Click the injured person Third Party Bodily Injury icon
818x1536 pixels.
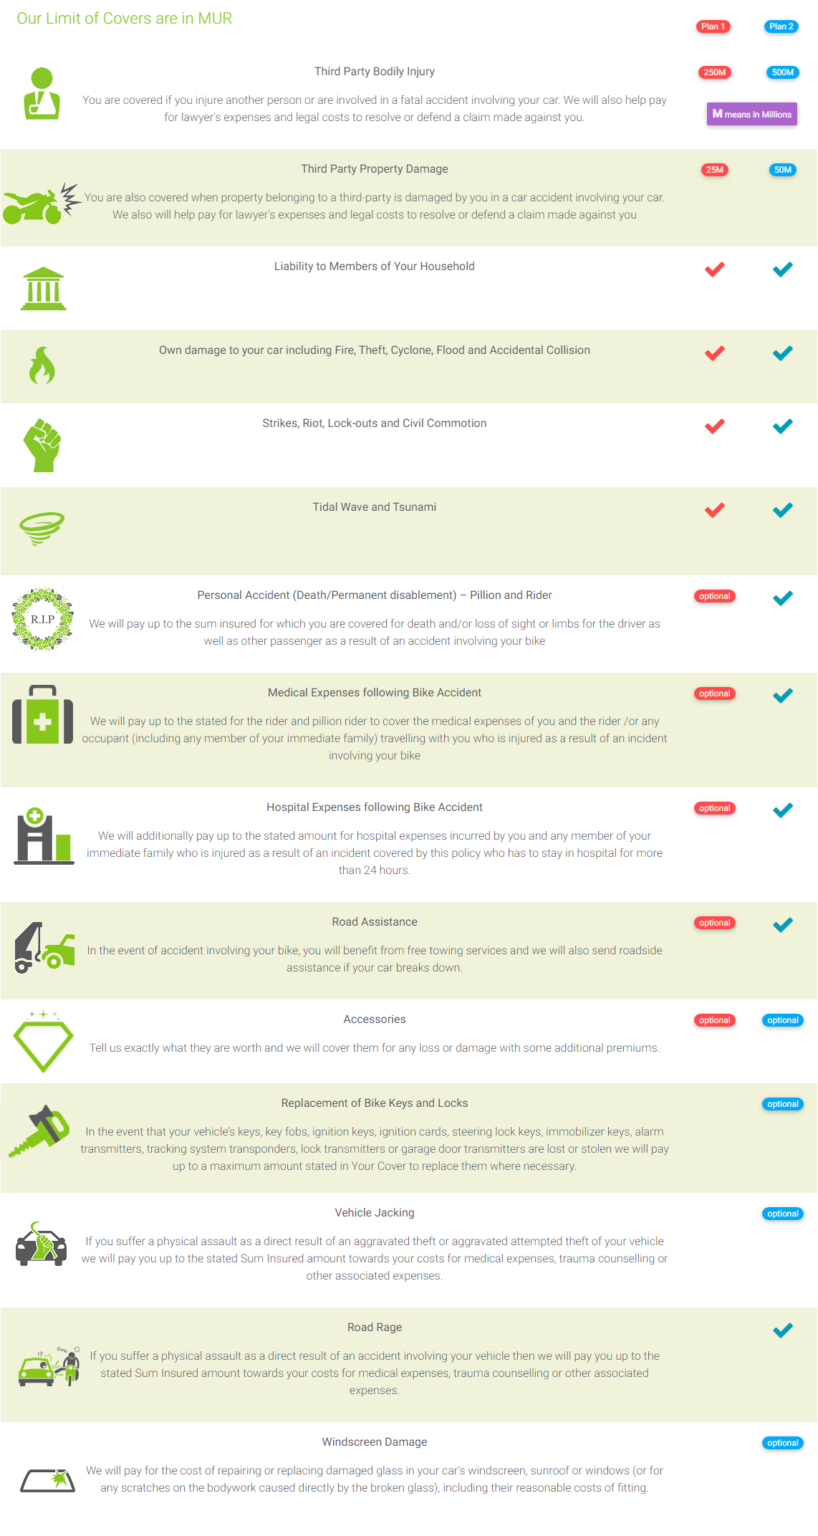pyautogui.click(x=41, y=94)
